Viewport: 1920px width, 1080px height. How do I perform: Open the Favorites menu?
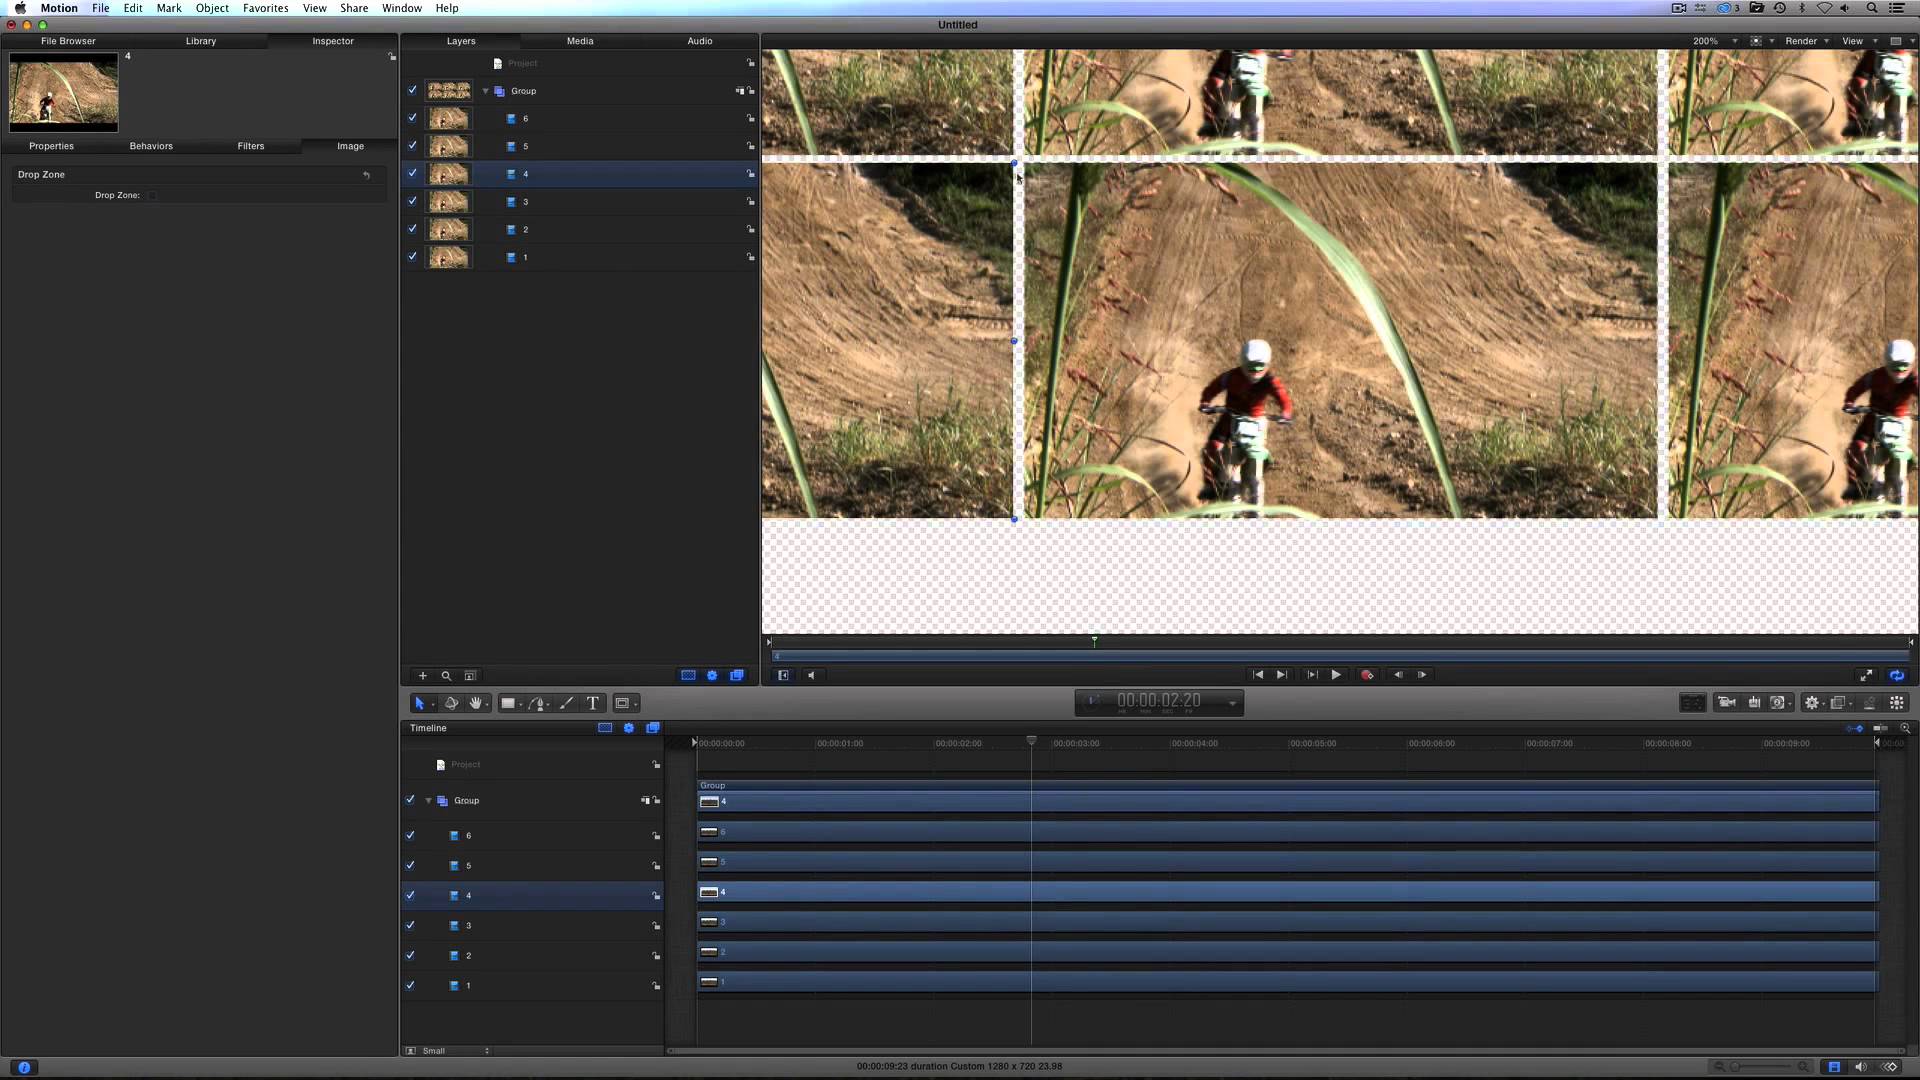pos(265,8)
